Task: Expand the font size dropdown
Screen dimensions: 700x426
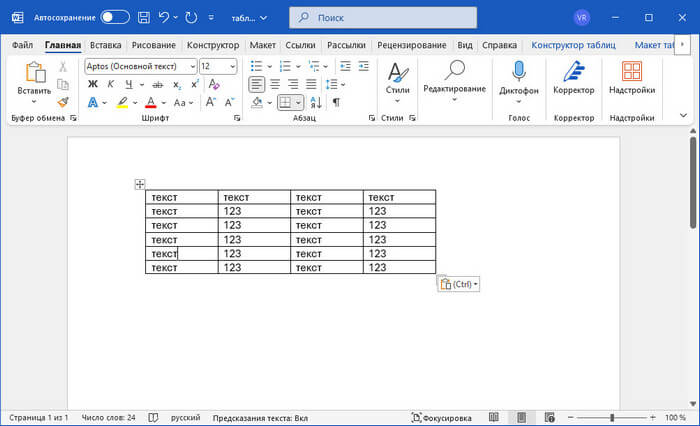Action: (232, 66)
